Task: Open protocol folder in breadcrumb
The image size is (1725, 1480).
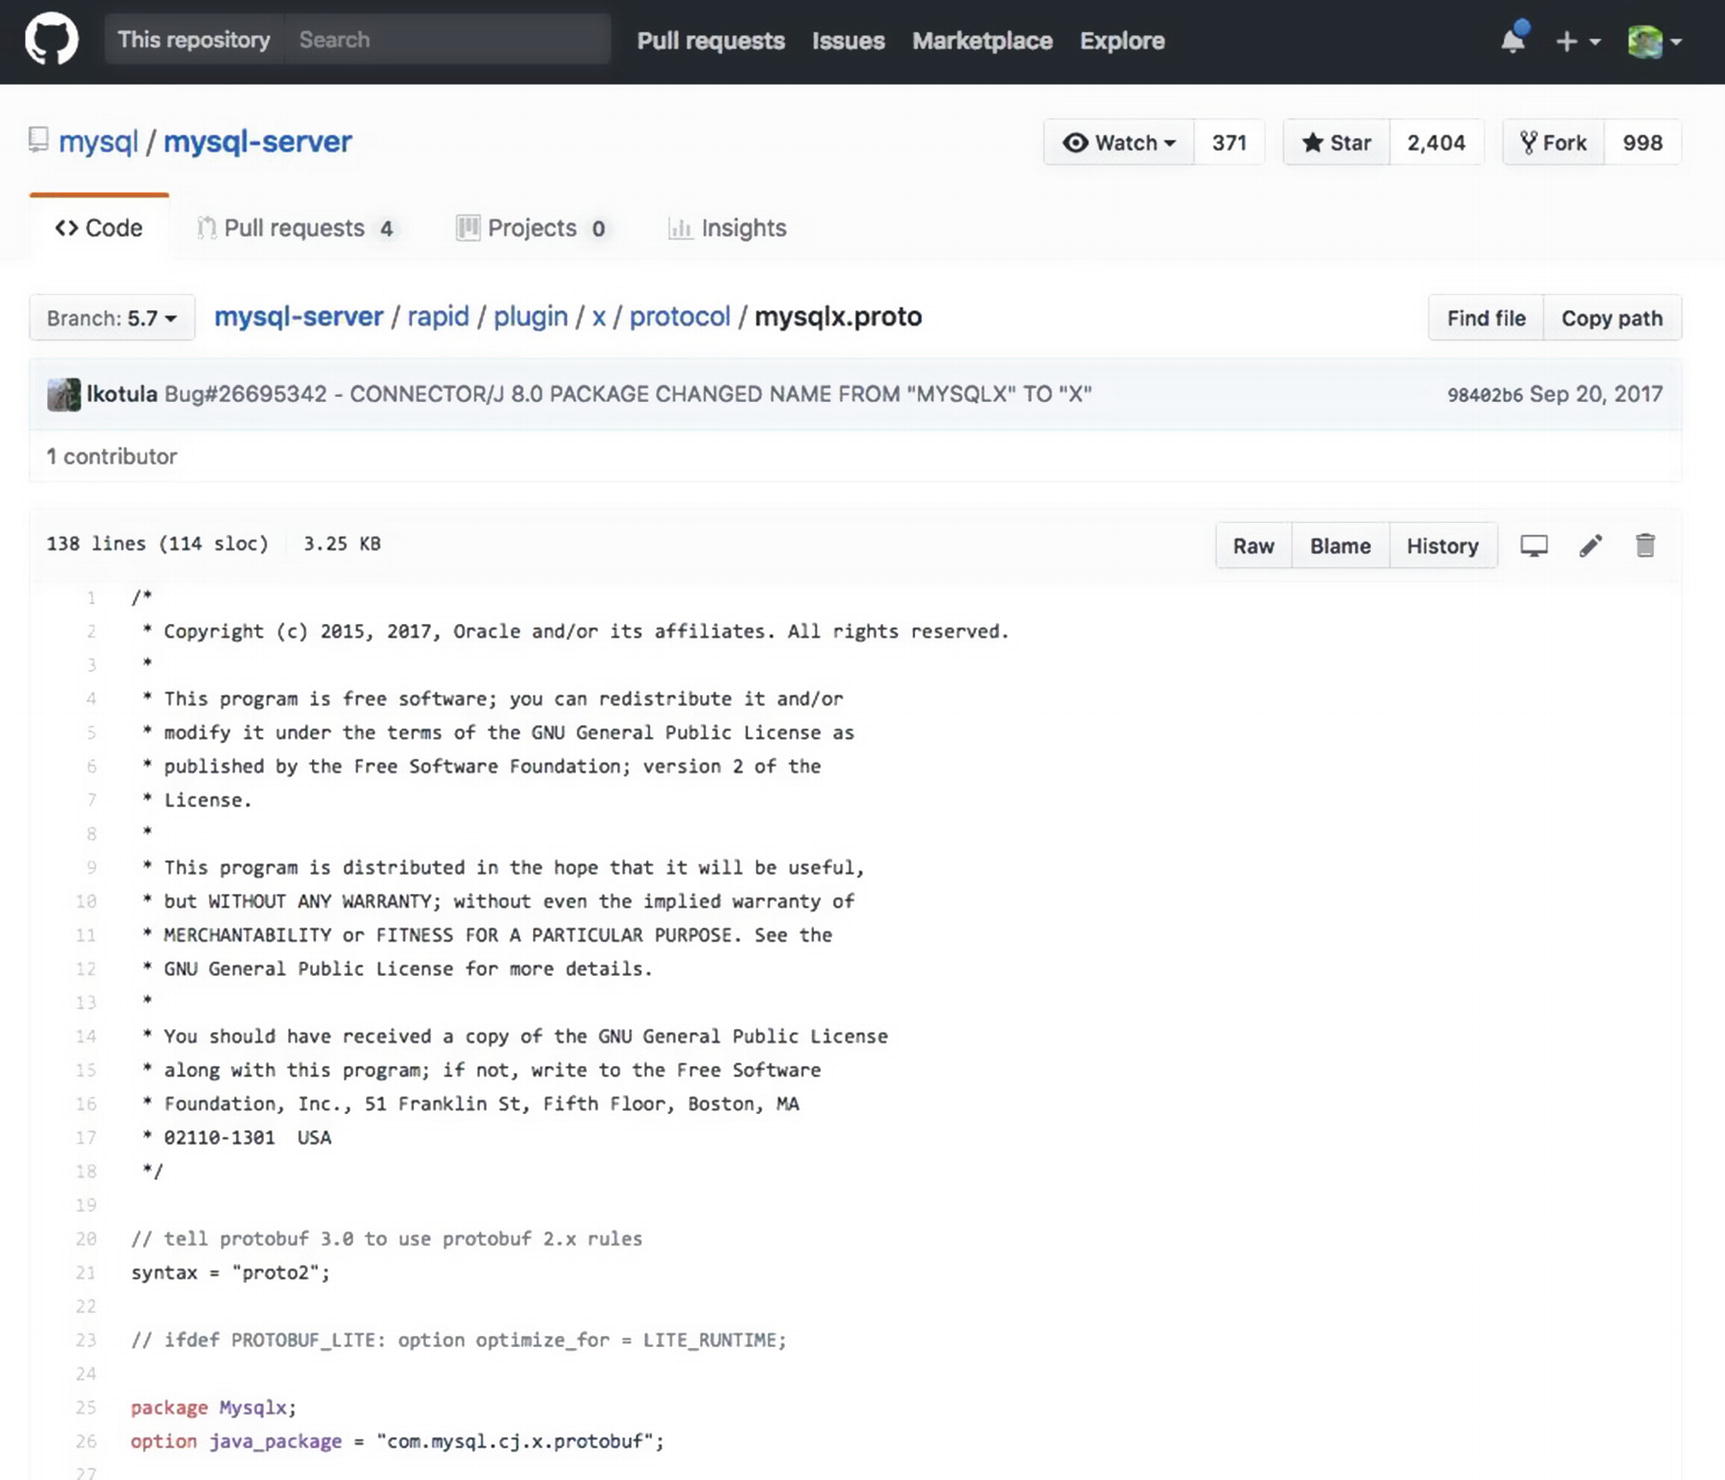Action: tap(680, 317)
